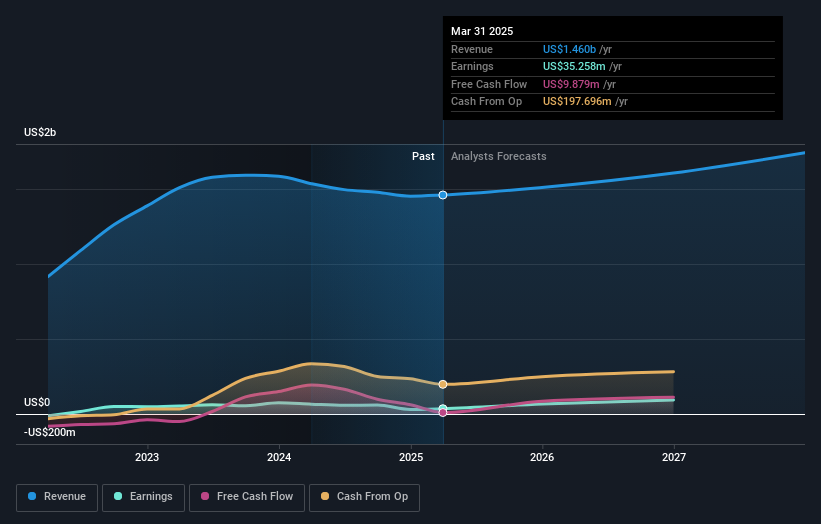Click the pink Free Cash Flow legend dot
Viewport: 821px width, 524px height.
point(205,496)
